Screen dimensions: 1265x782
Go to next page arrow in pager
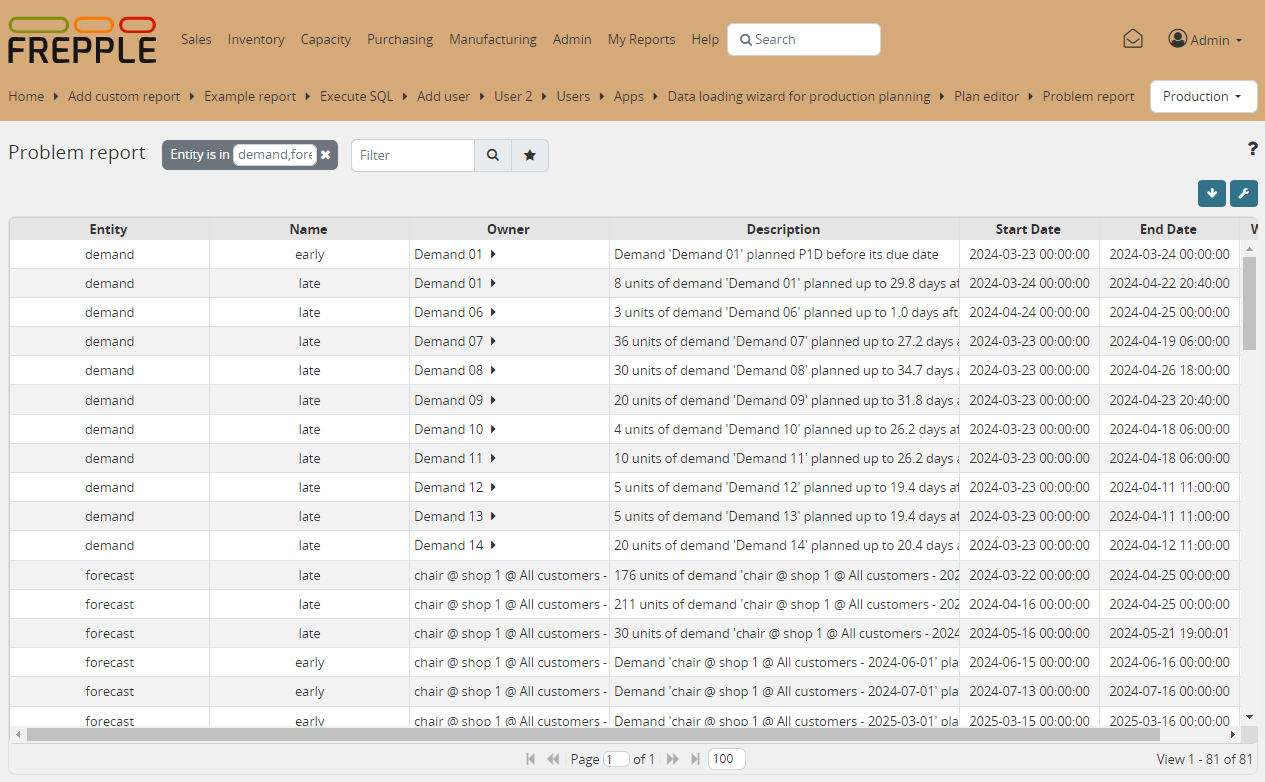(672, 759)
